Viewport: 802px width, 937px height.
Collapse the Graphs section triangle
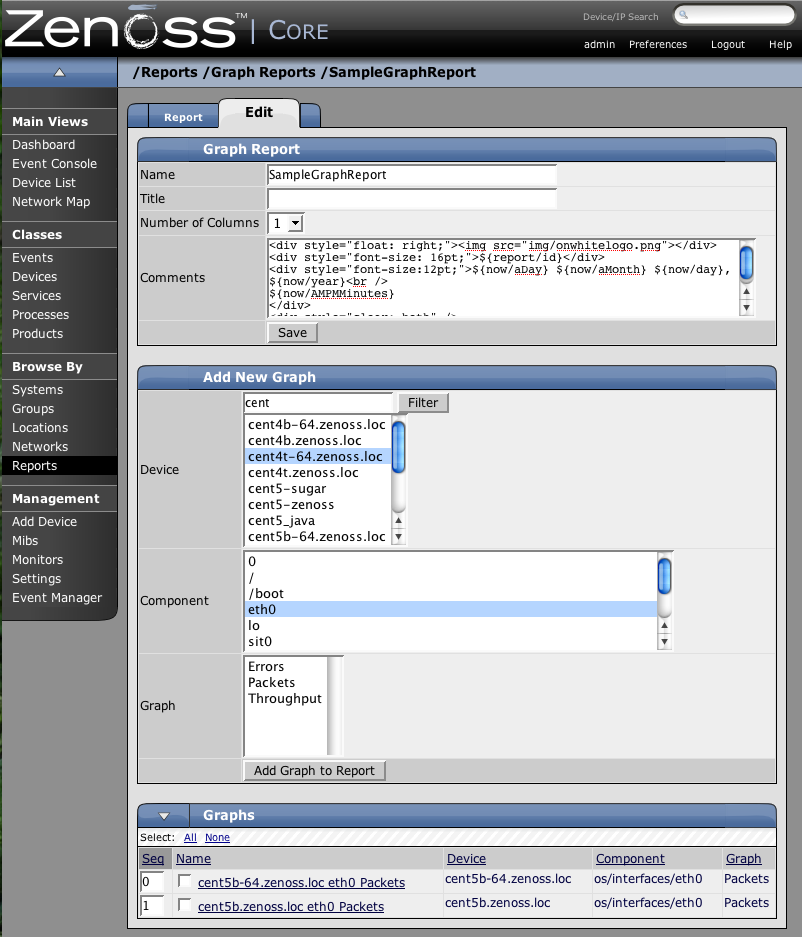[x=164, y=816]
